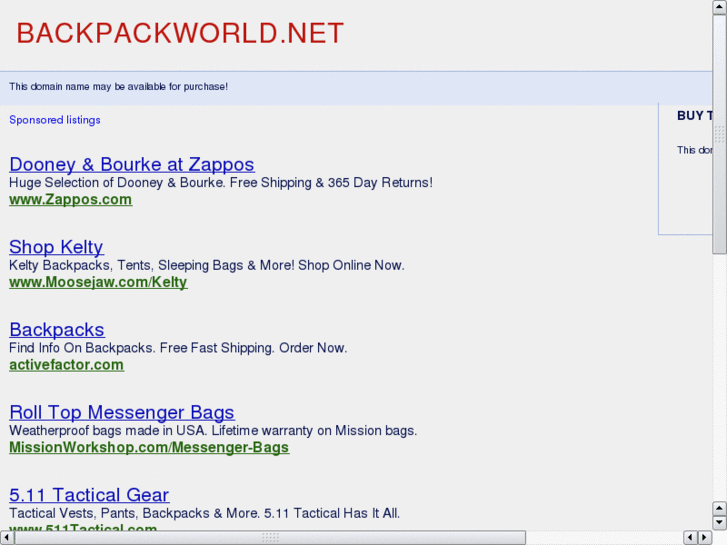Viewport: 727px width, 545px height.
Task: Click the Huge Selection of Dooney & Bourke description
Action: (221, 182)
